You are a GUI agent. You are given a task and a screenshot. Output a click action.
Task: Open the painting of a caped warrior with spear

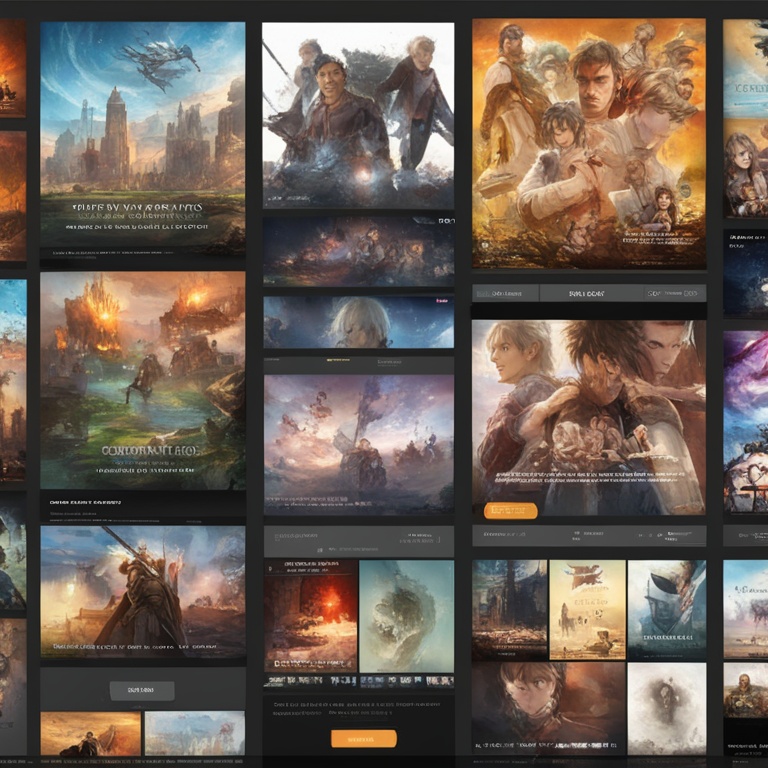point(143,592)
